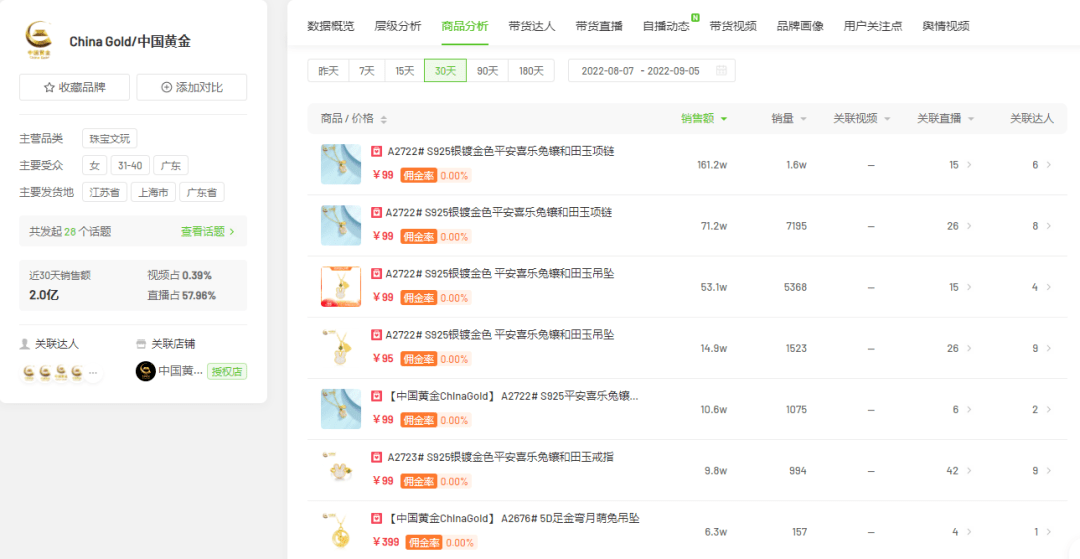Expand 关联直播 15 in first row
Image resolution: width=1080 pixels, height=559 pixels.
tap(960, 165)
